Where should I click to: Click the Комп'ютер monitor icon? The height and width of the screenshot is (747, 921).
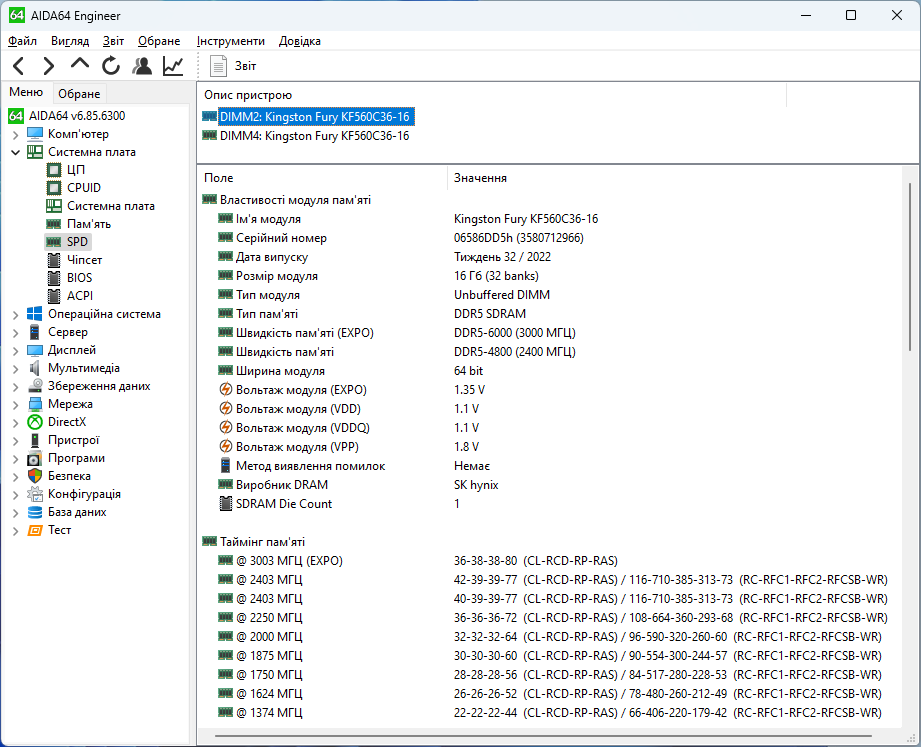coord(35,134)
